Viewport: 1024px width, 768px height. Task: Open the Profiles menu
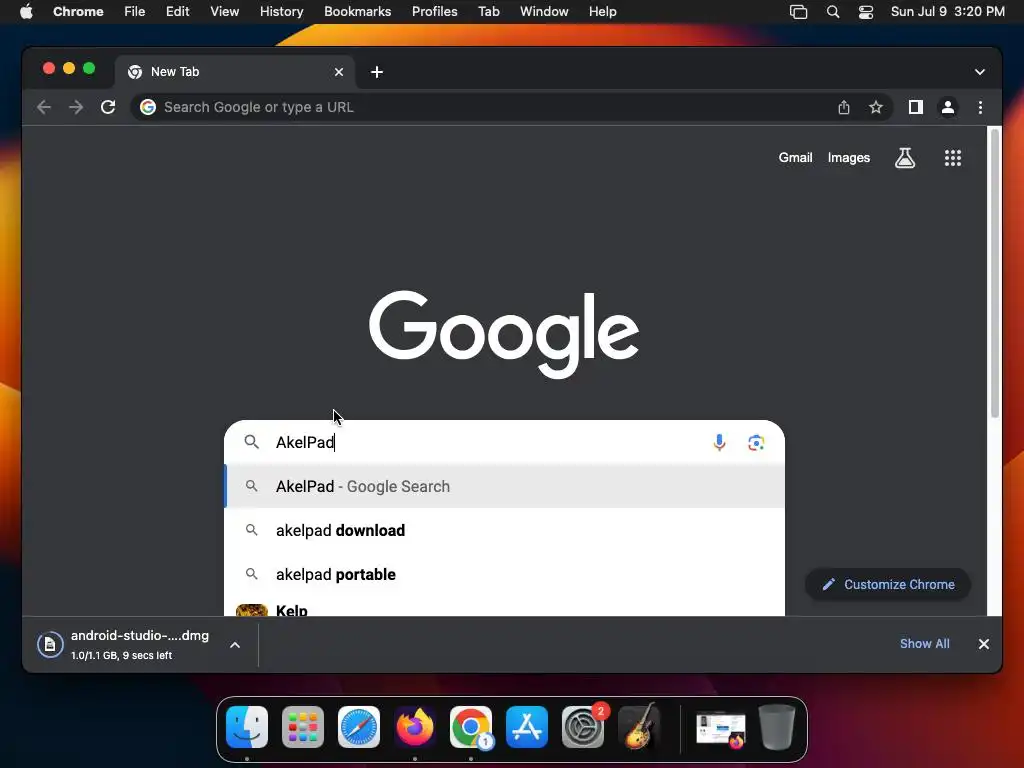pyautogui.click(x=434, y=12)
